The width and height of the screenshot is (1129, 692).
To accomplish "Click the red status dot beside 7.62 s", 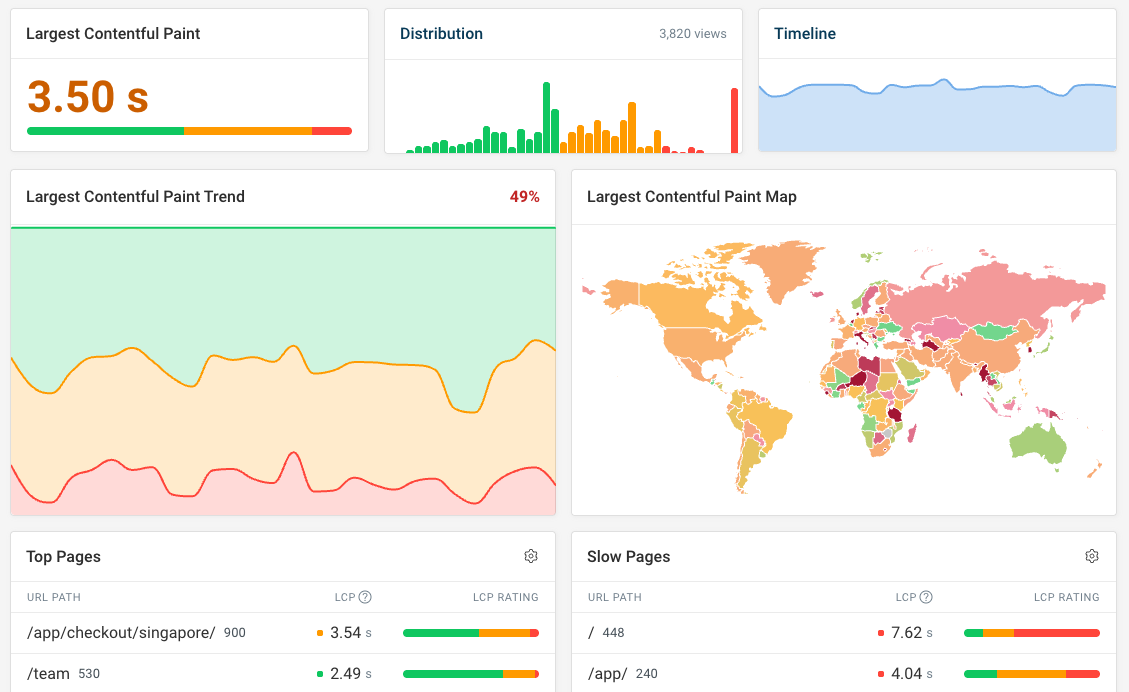I will click(883, 633).
